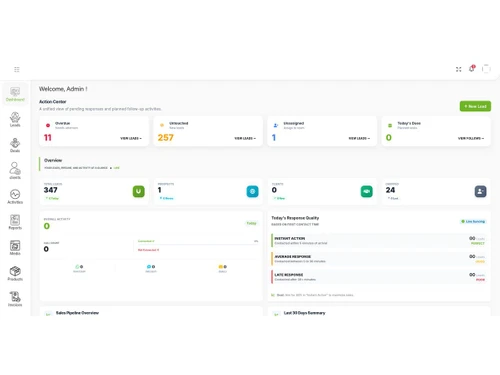Select the Instant Action response row
Image resolution: width=500 pixels, height=375 pixels.
379,241
